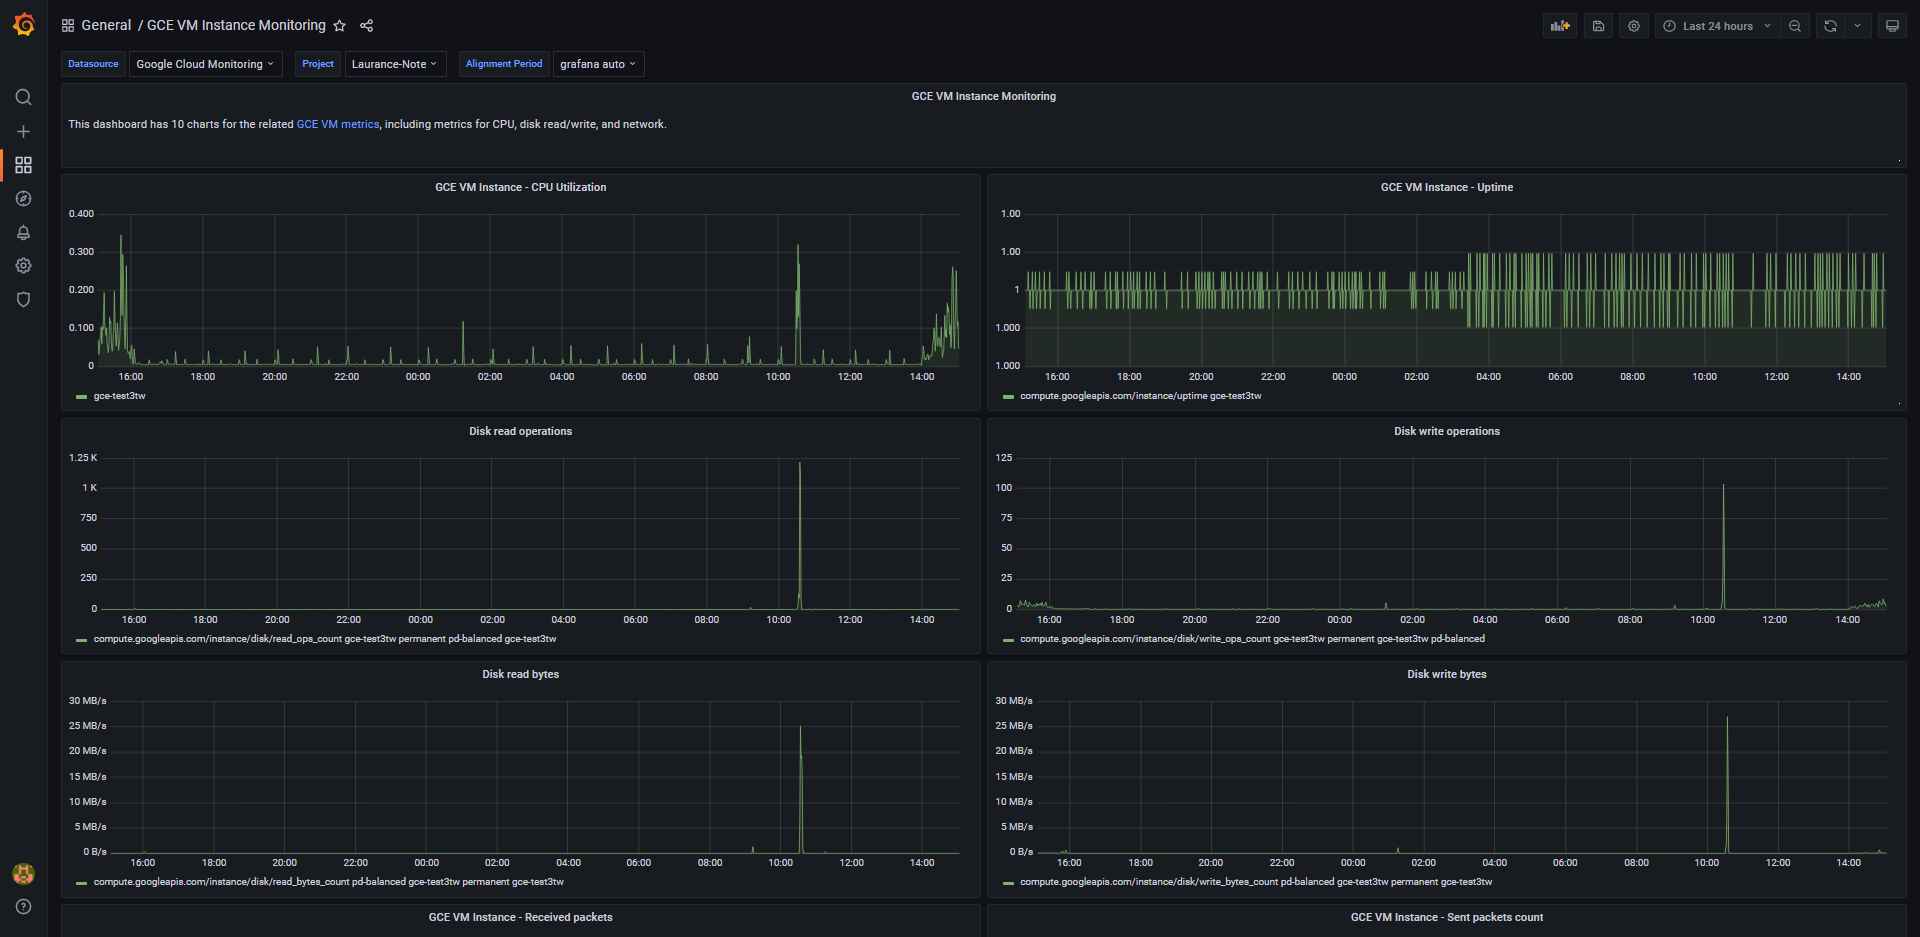Click the dashboard grid icon beside General
This screenshot has height=937, width=1920.
click(68, 26)
